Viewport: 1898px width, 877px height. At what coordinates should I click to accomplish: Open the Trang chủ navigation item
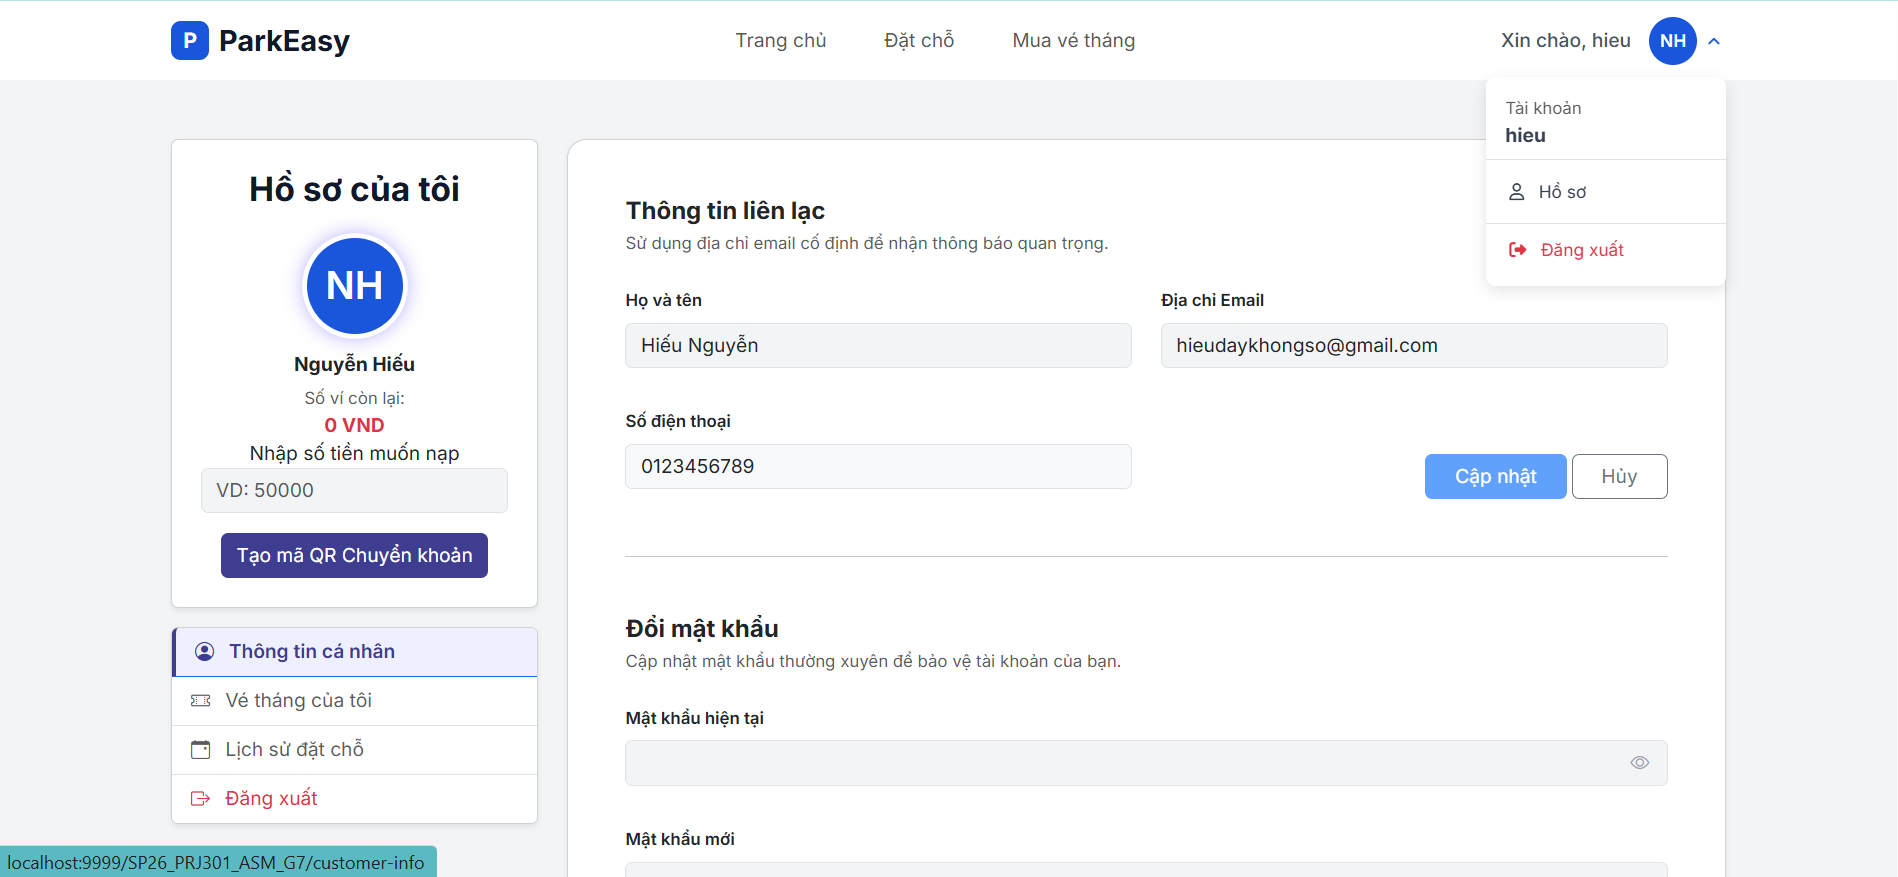[780, 41]
